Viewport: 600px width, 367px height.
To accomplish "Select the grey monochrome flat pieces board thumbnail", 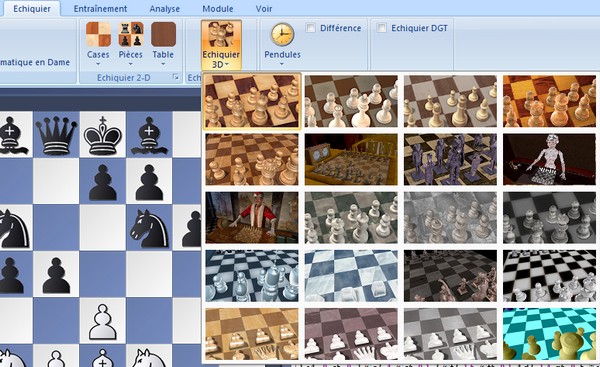I will click(x=450, y=334).
